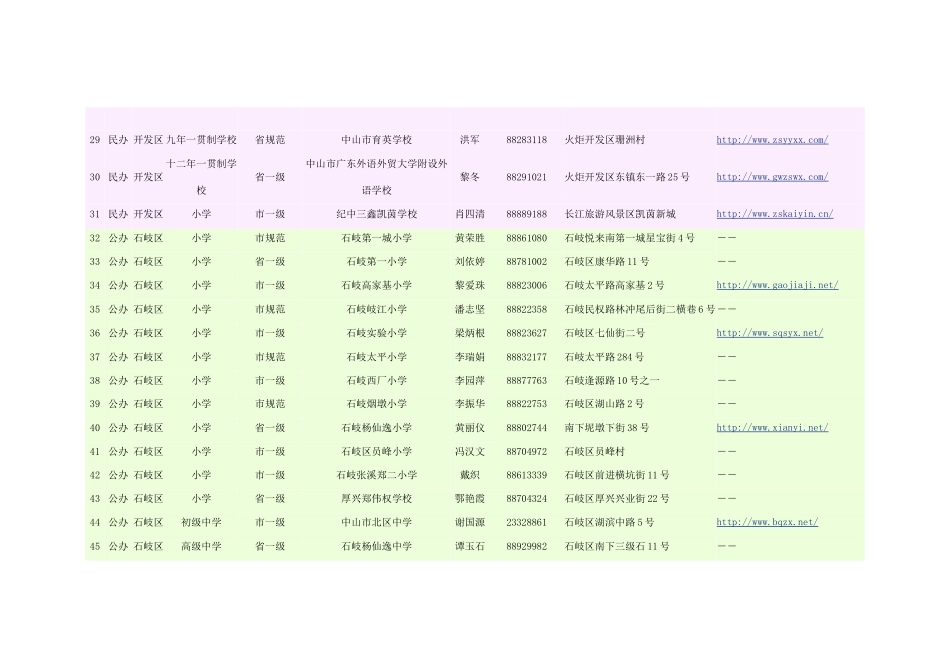The image size is (950, 672).
Task: Click the school name 石岐张溪郑二小学
Action: [x=376, y=476]
